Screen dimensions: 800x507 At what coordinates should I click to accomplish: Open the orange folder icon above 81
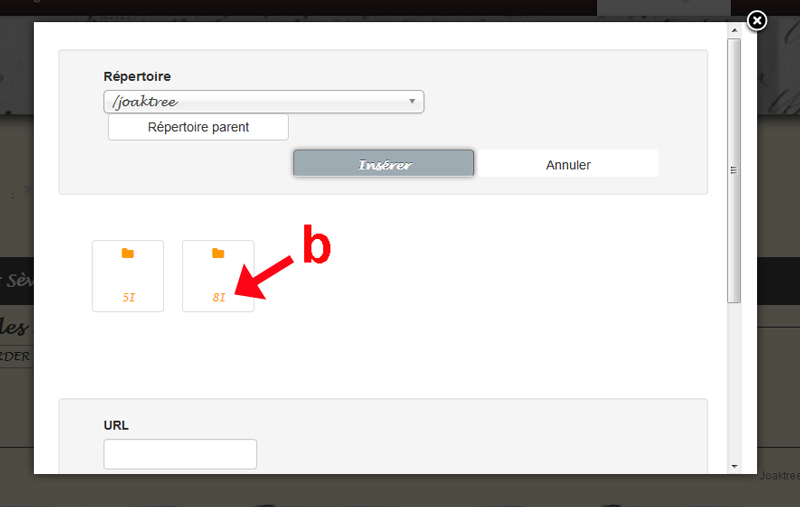(218, 253)
